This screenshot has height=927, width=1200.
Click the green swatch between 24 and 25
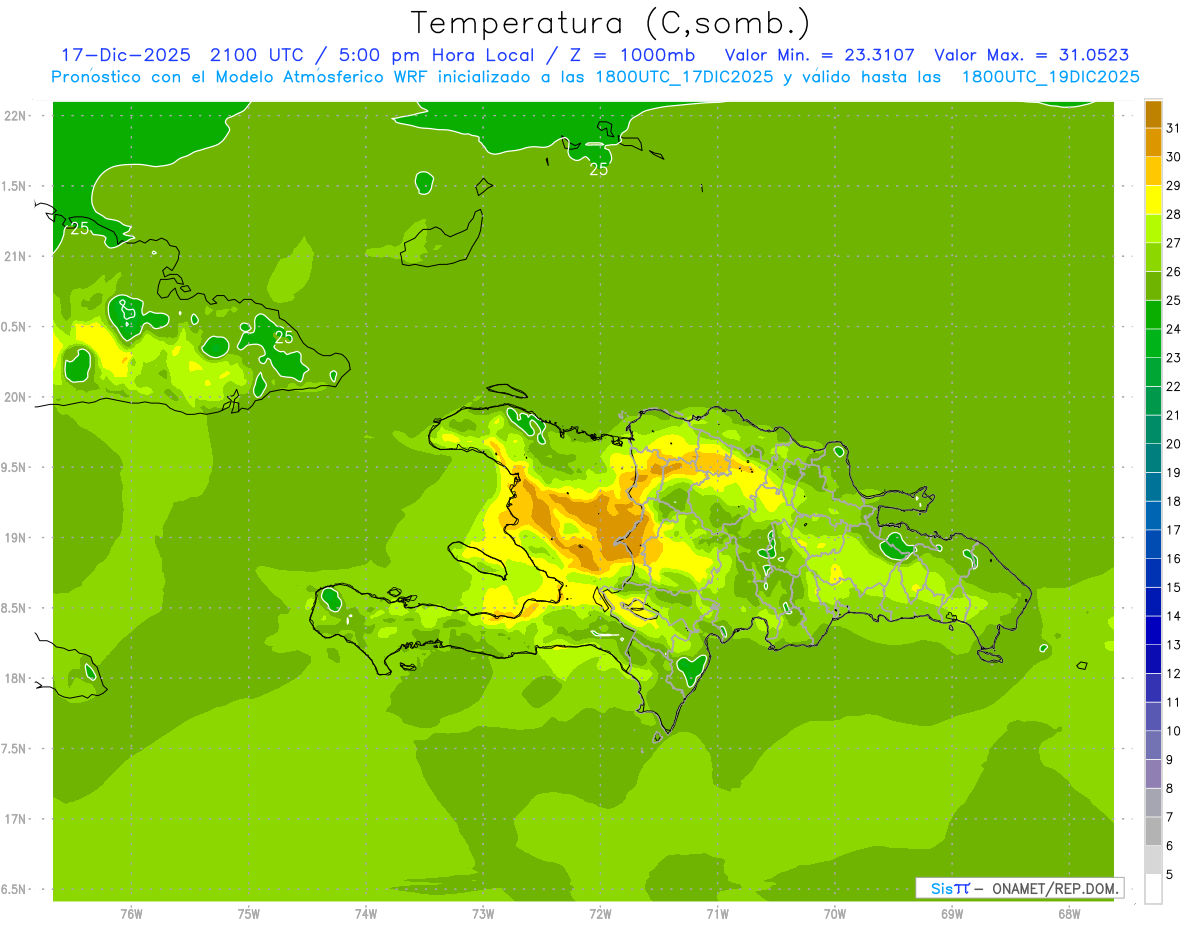point(1153,314)
